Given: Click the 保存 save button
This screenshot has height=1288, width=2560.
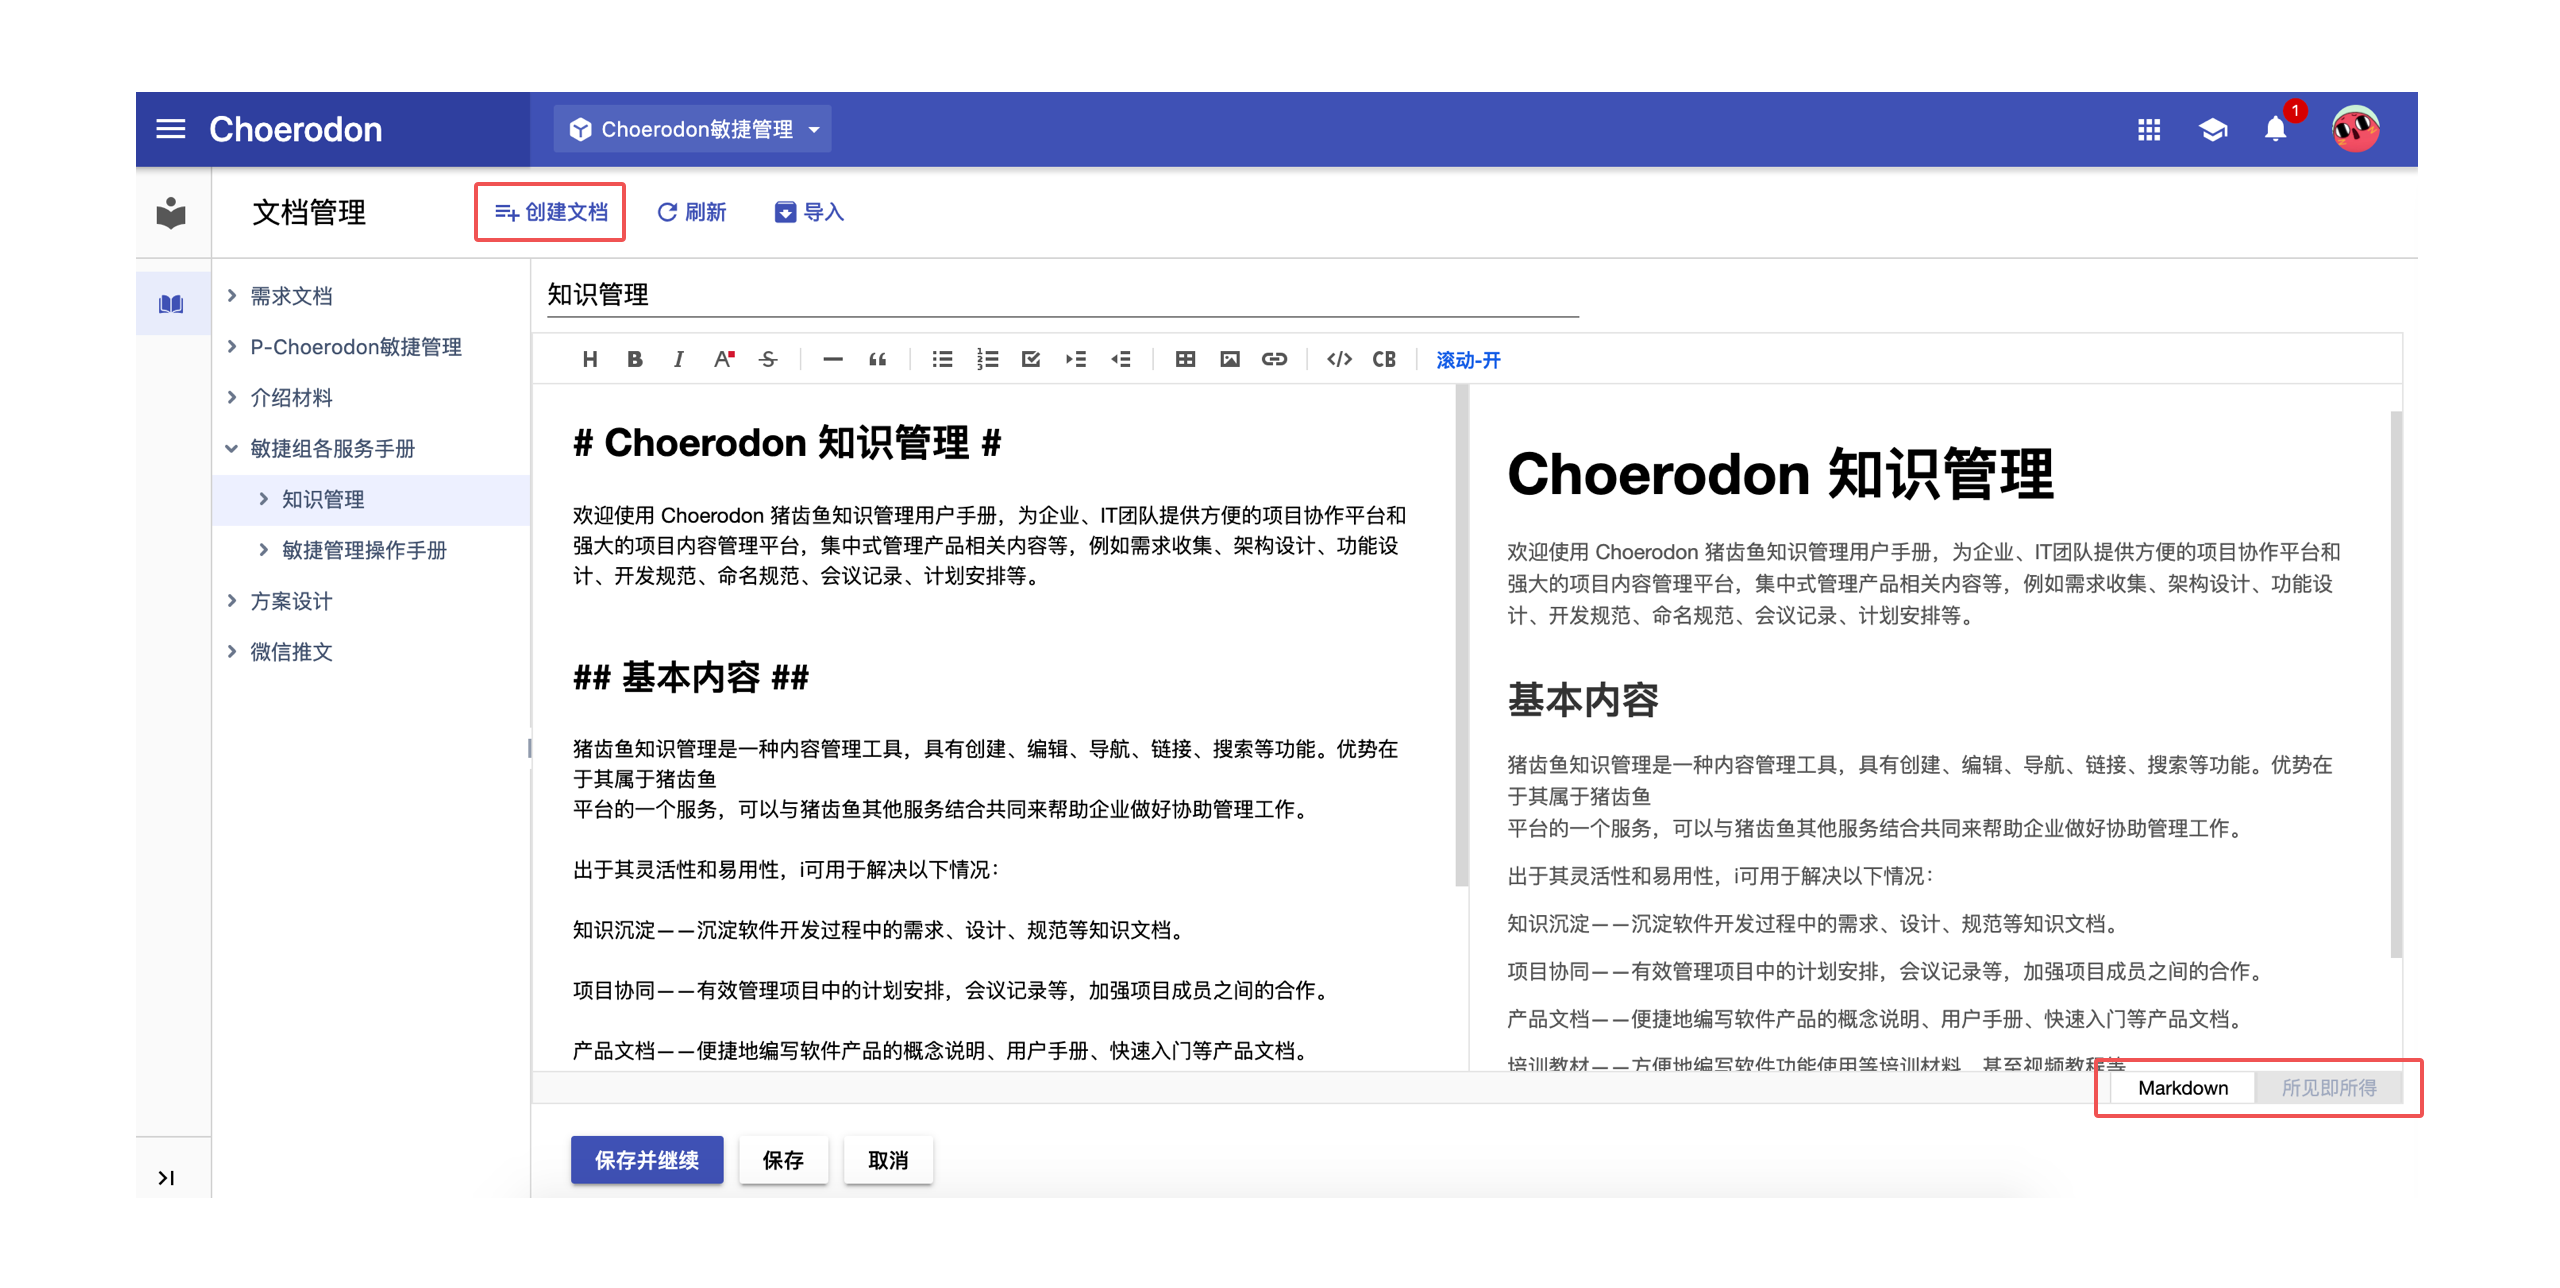Looking at the screenshot, I should tap(783, 1160).
